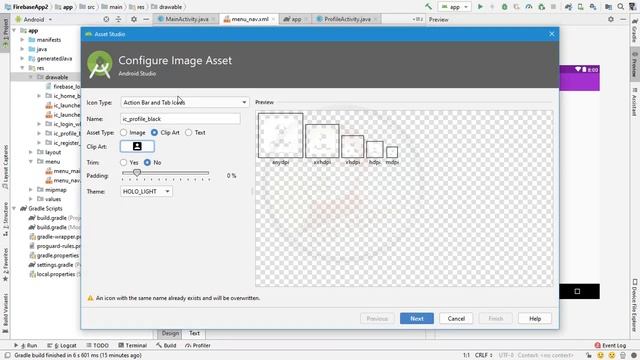Collapse the Gradle Scripts node
The width and height of the screenshot is (640, 360).
tap(14, 209)
